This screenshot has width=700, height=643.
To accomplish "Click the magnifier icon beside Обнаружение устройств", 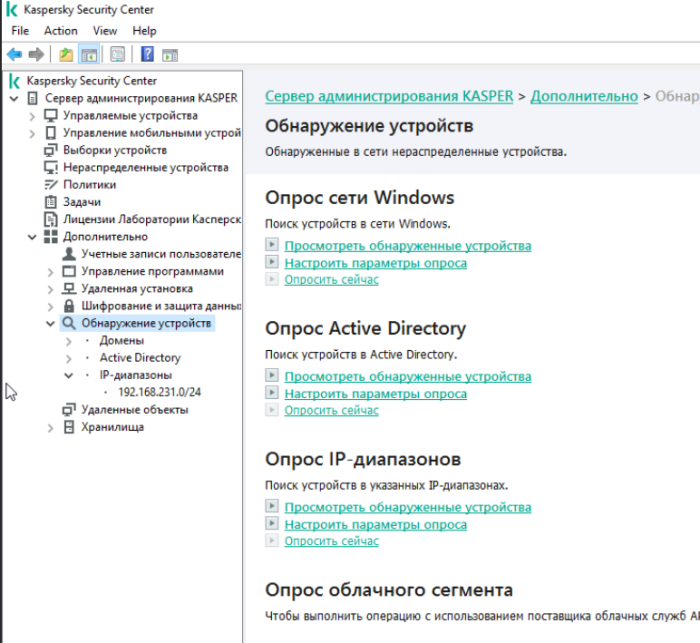I will click(x=68, y=323).
